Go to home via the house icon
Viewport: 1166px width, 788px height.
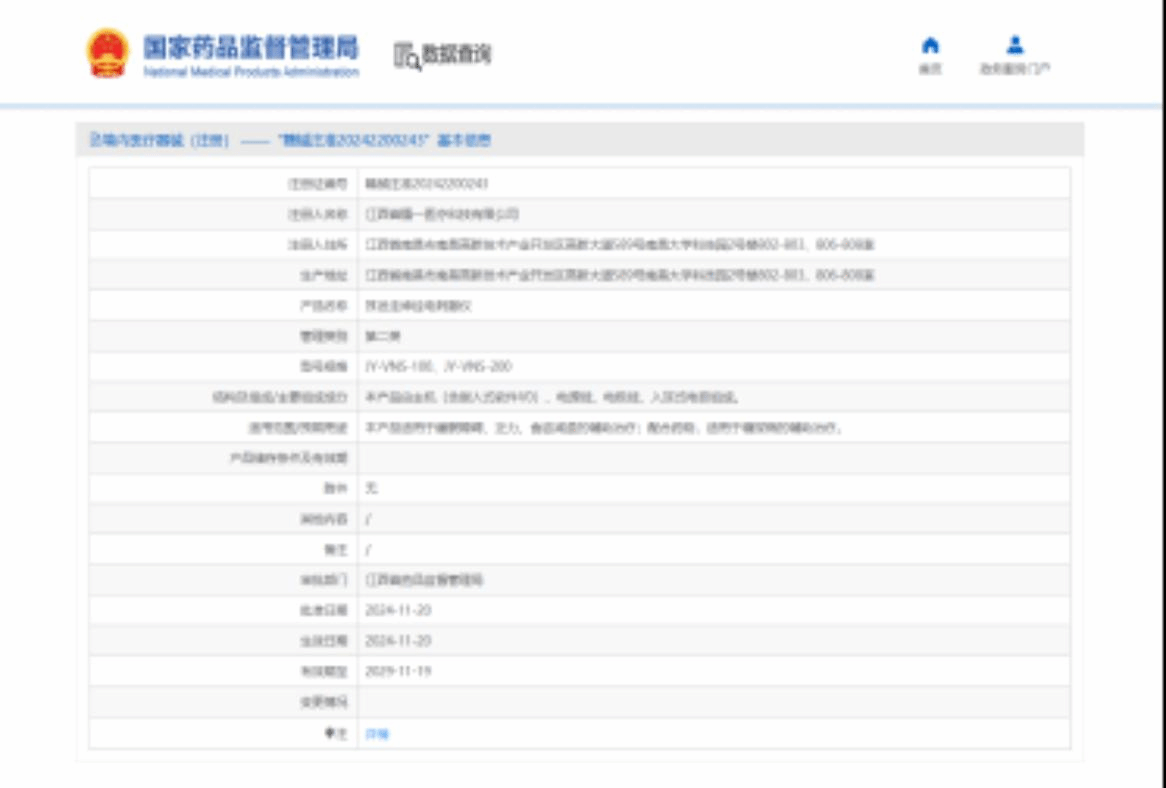coord(930,46)
